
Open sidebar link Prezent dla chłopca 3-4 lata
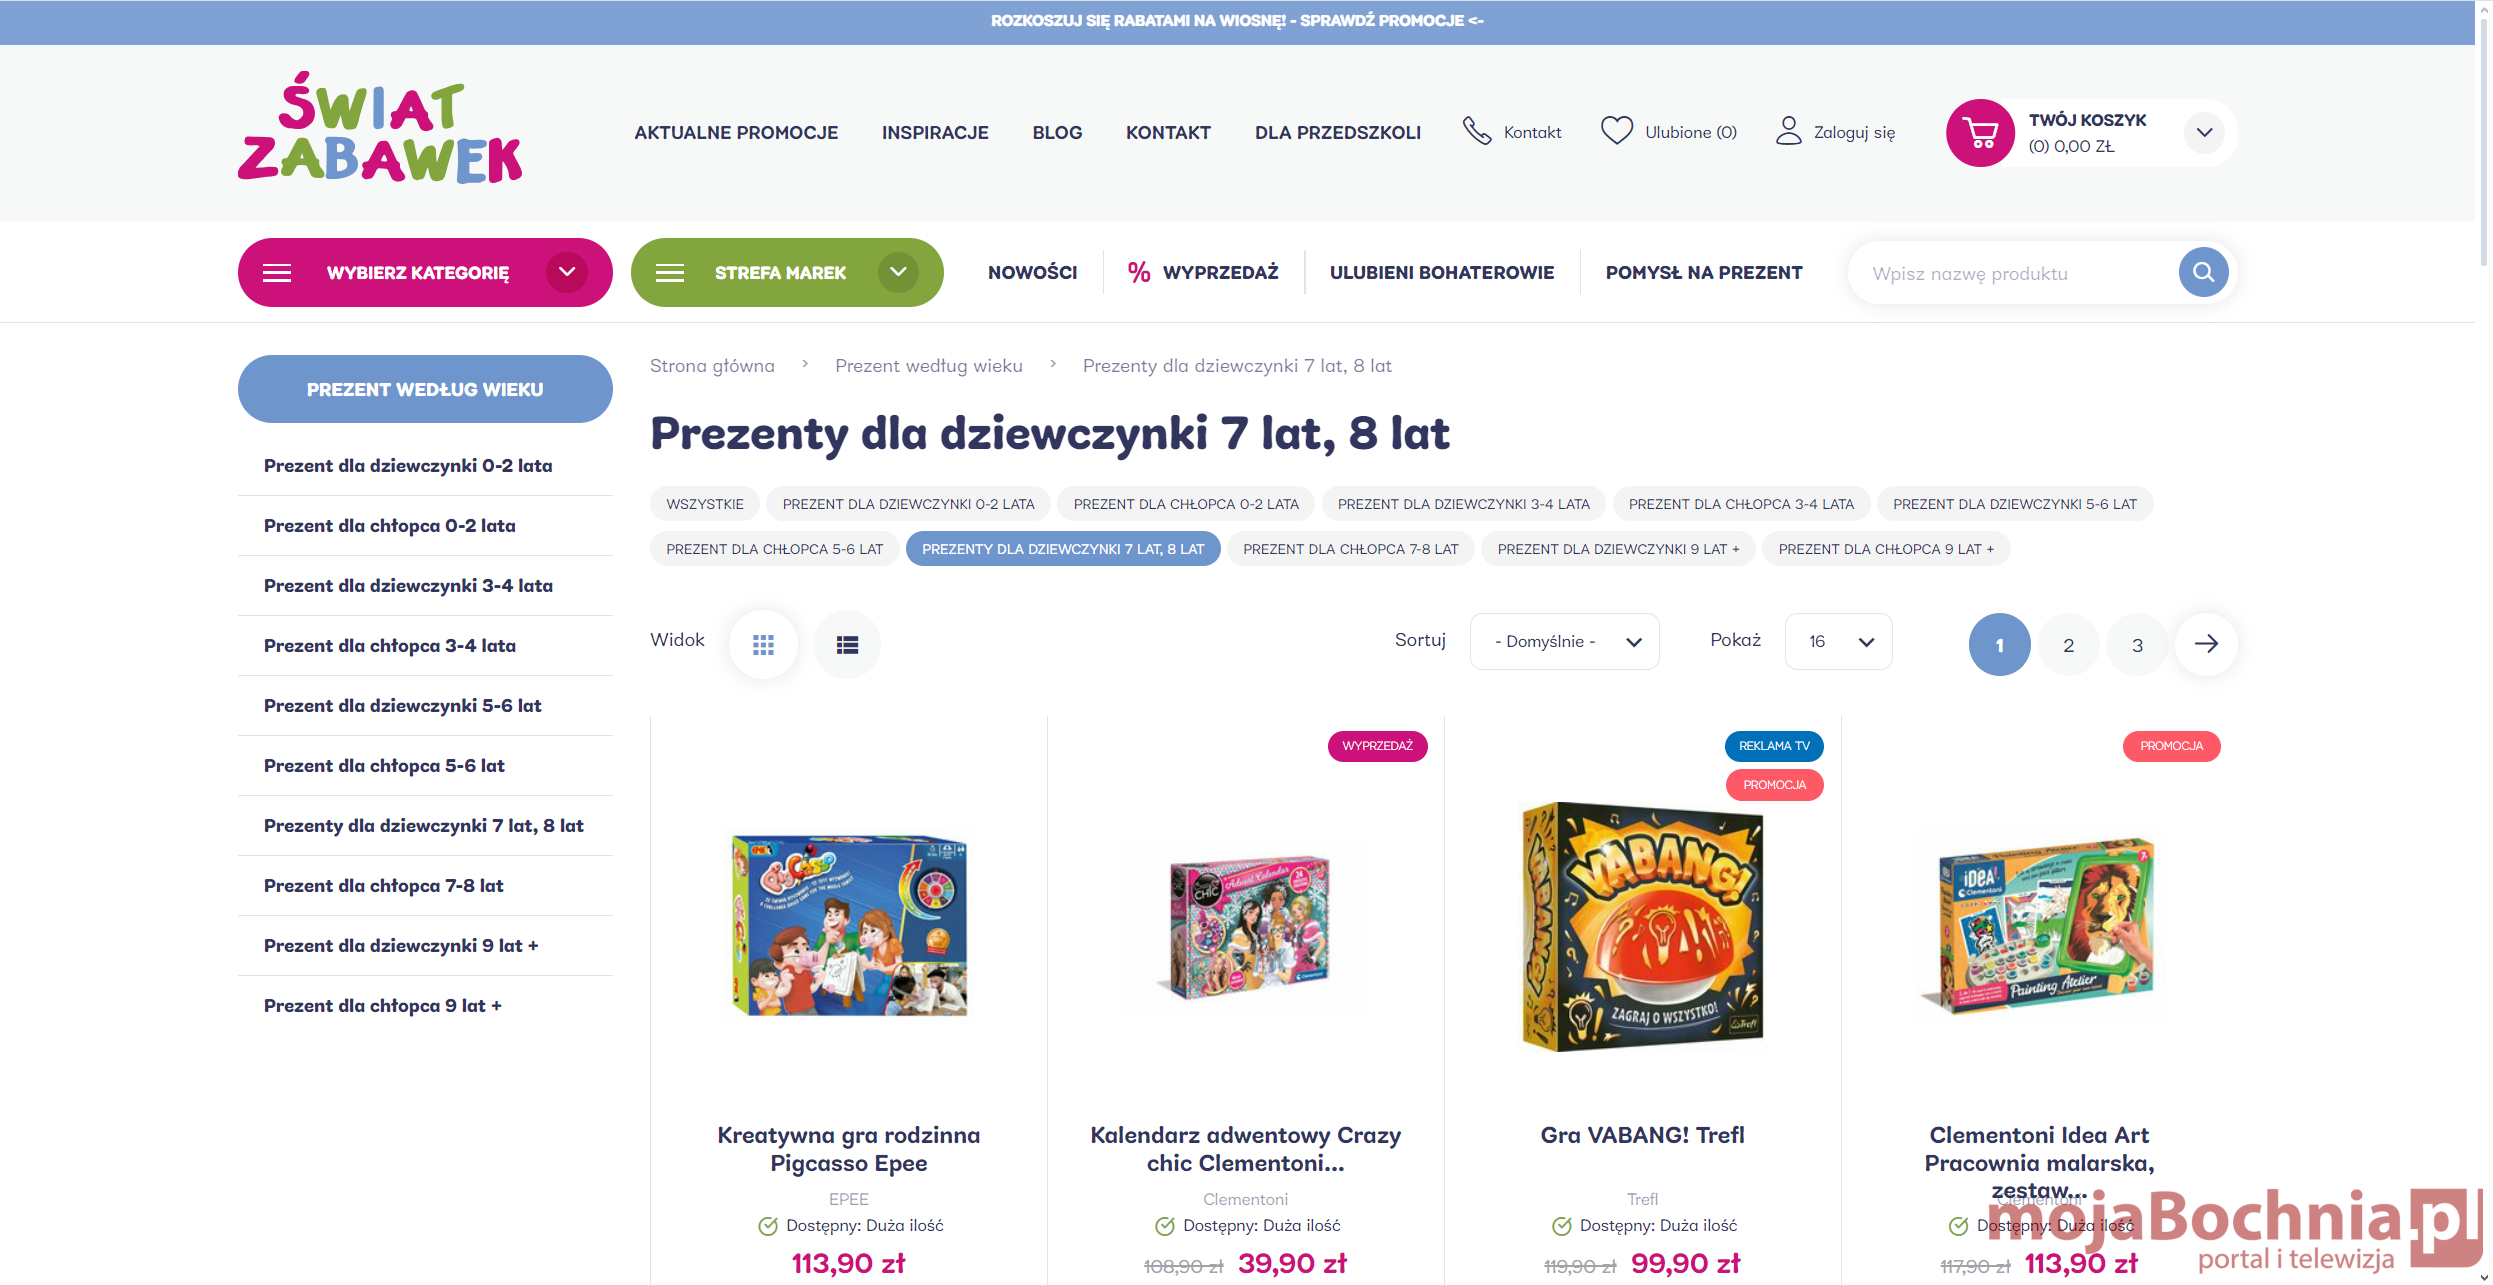(x=390, y=646)
